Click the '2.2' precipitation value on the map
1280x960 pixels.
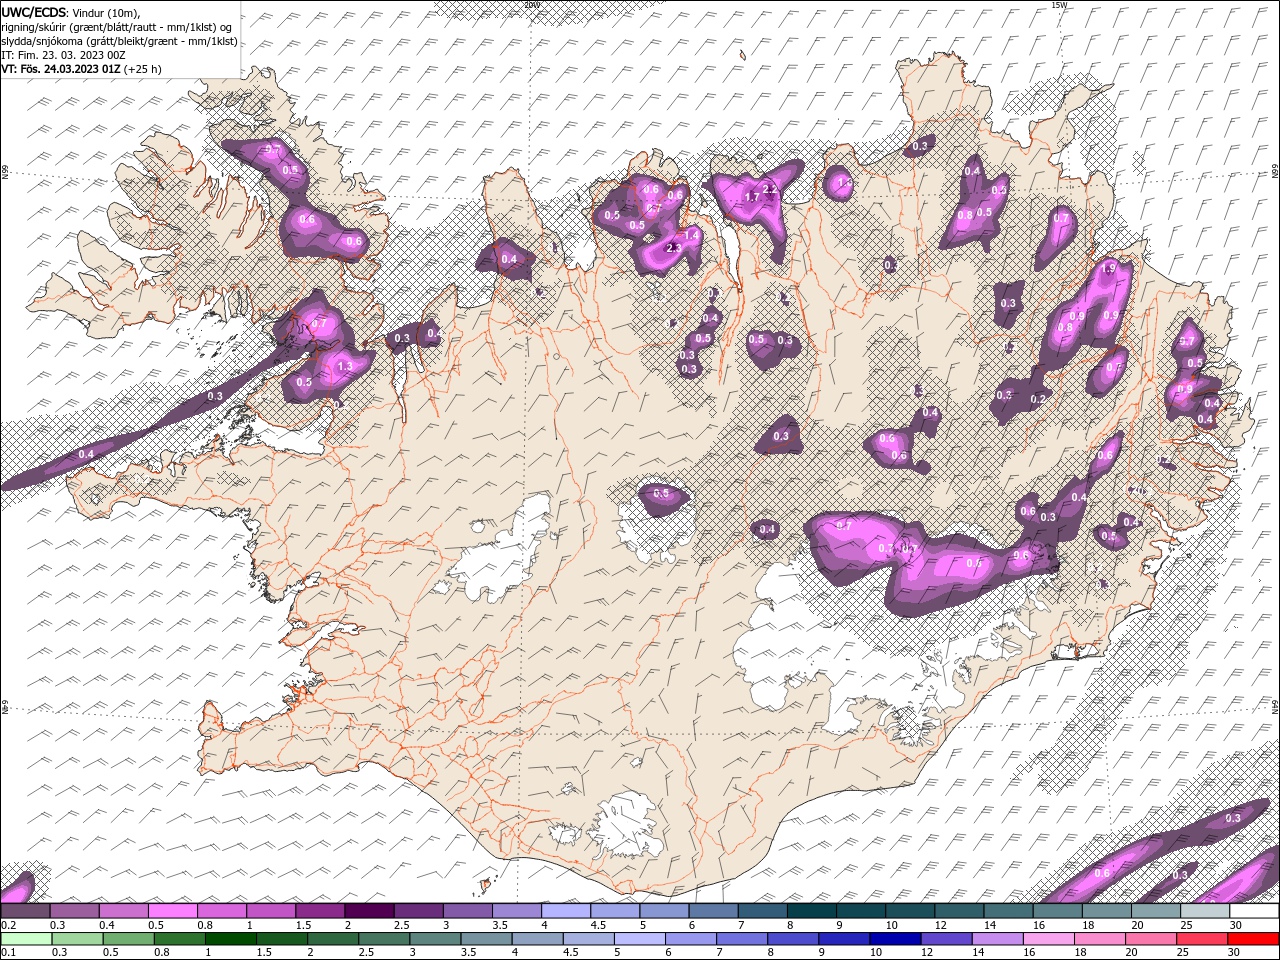click(x=770, y=189)
